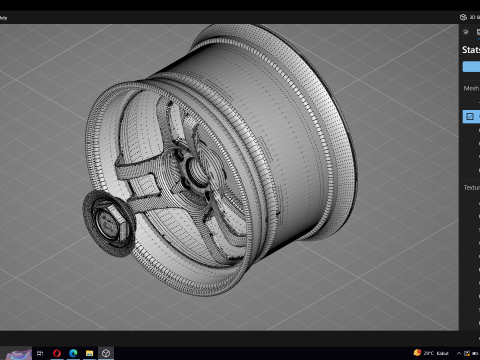The image size is (480, 360).
Task: Open the search highlight image in taskbar
Action: coord(18,354)
